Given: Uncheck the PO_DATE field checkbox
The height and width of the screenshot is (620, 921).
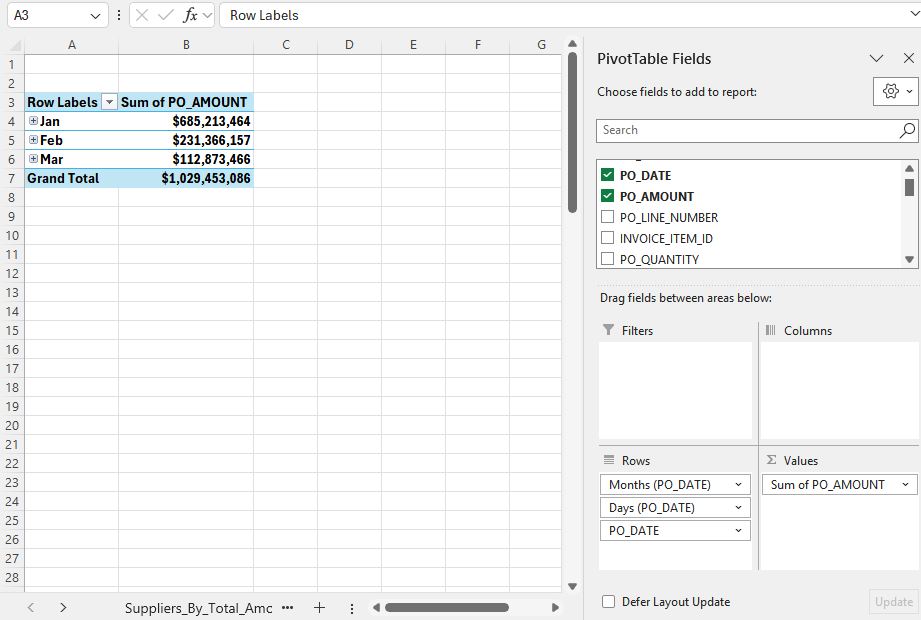Looking at the screenshot, I should click(607, 175).
